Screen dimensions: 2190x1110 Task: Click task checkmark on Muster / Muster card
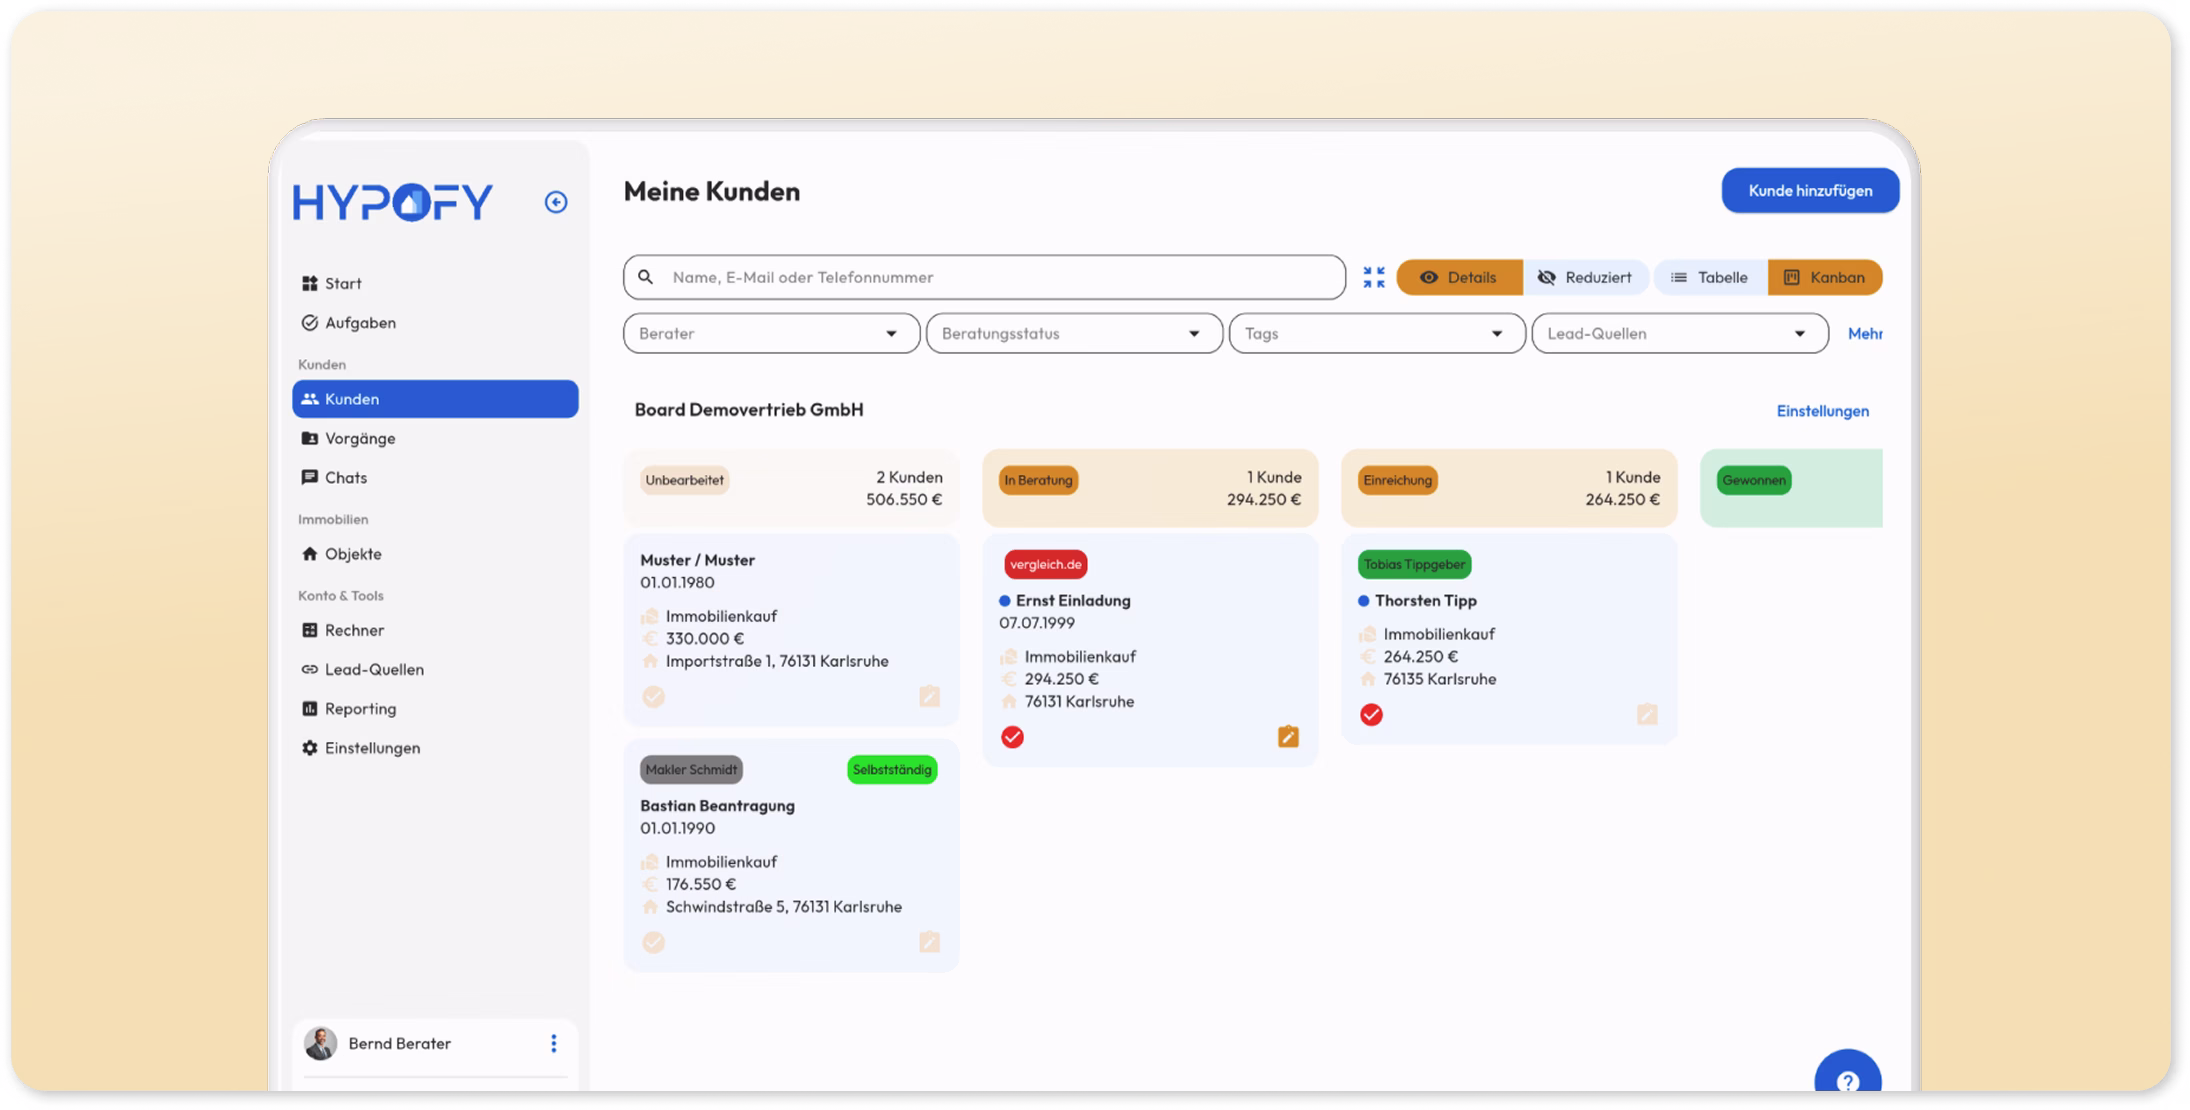(x=654, y=697)
